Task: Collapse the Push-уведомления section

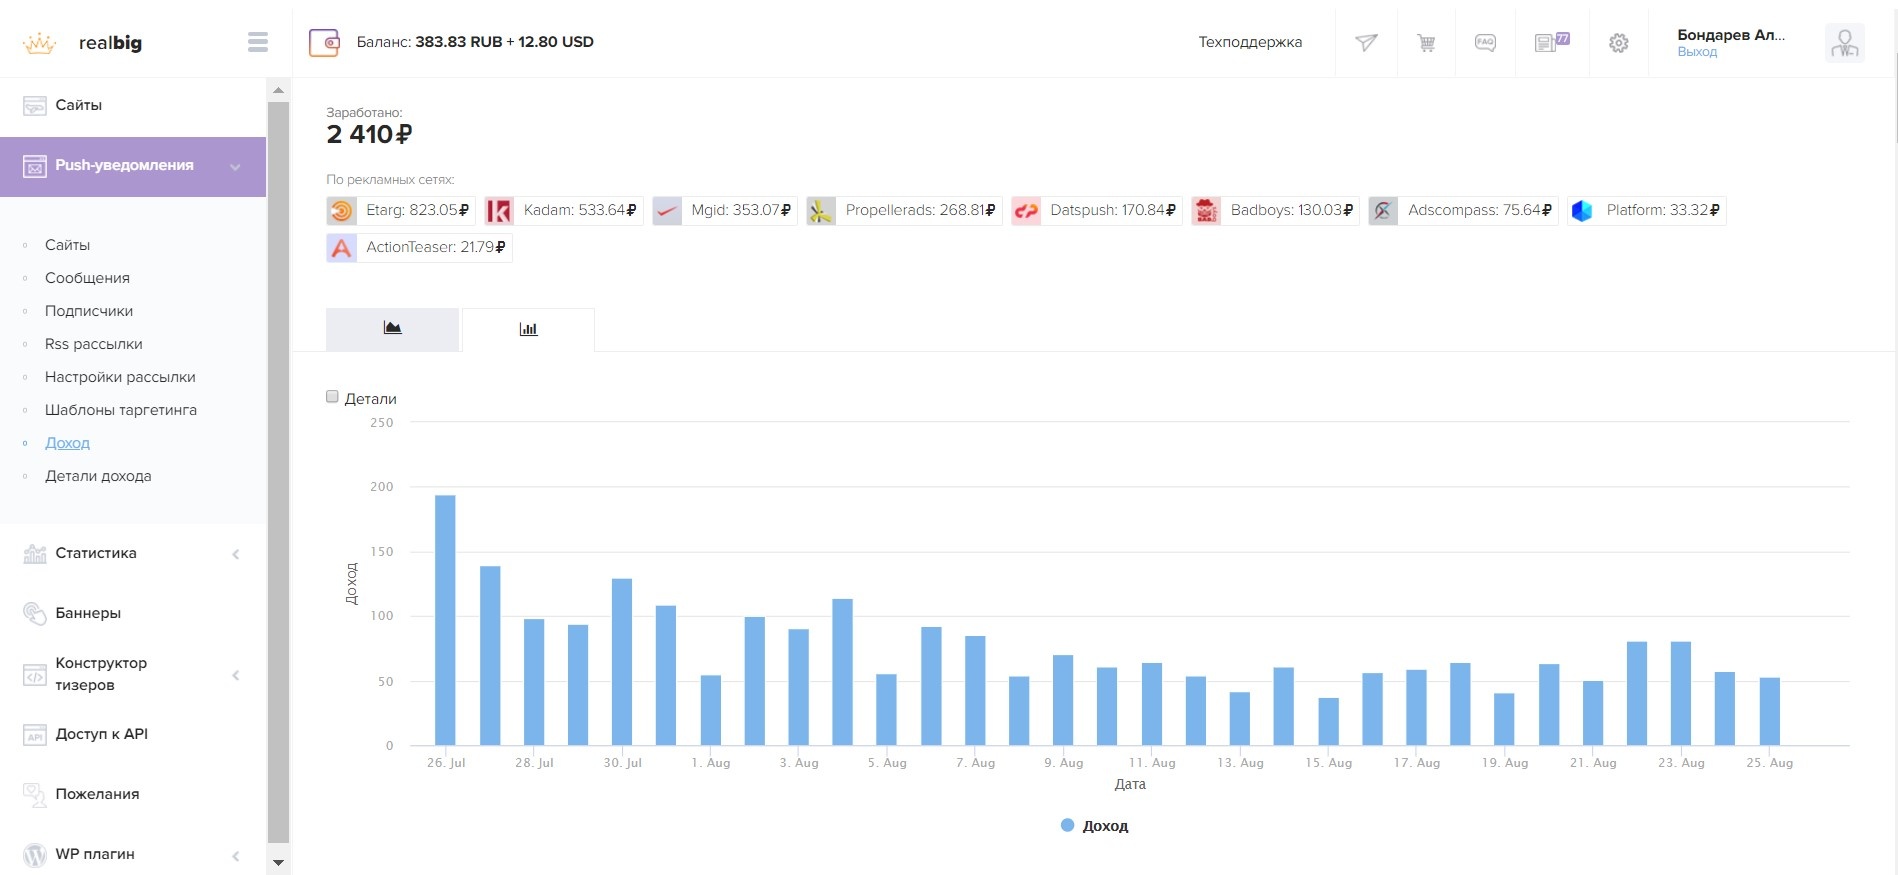Action: [235, 166]
